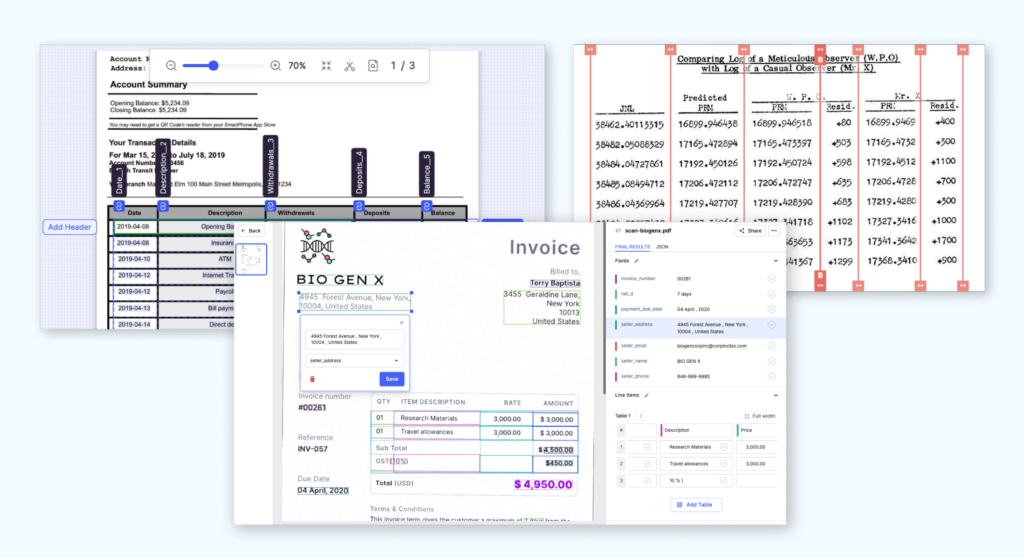
Task: Click the zoom out magnifier icon
Action: 171,66
